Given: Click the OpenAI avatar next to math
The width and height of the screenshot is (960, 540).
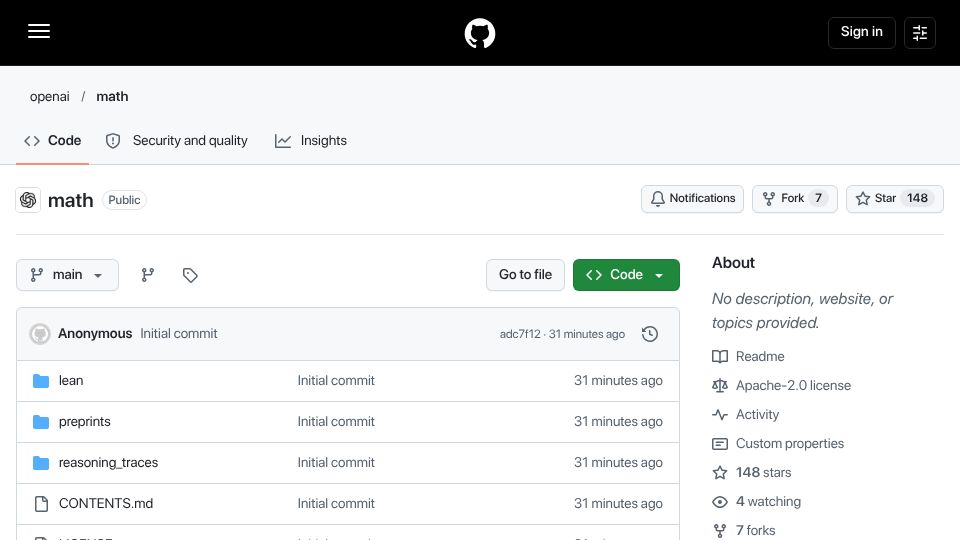Looking at the screenshot, I should 28,200.
